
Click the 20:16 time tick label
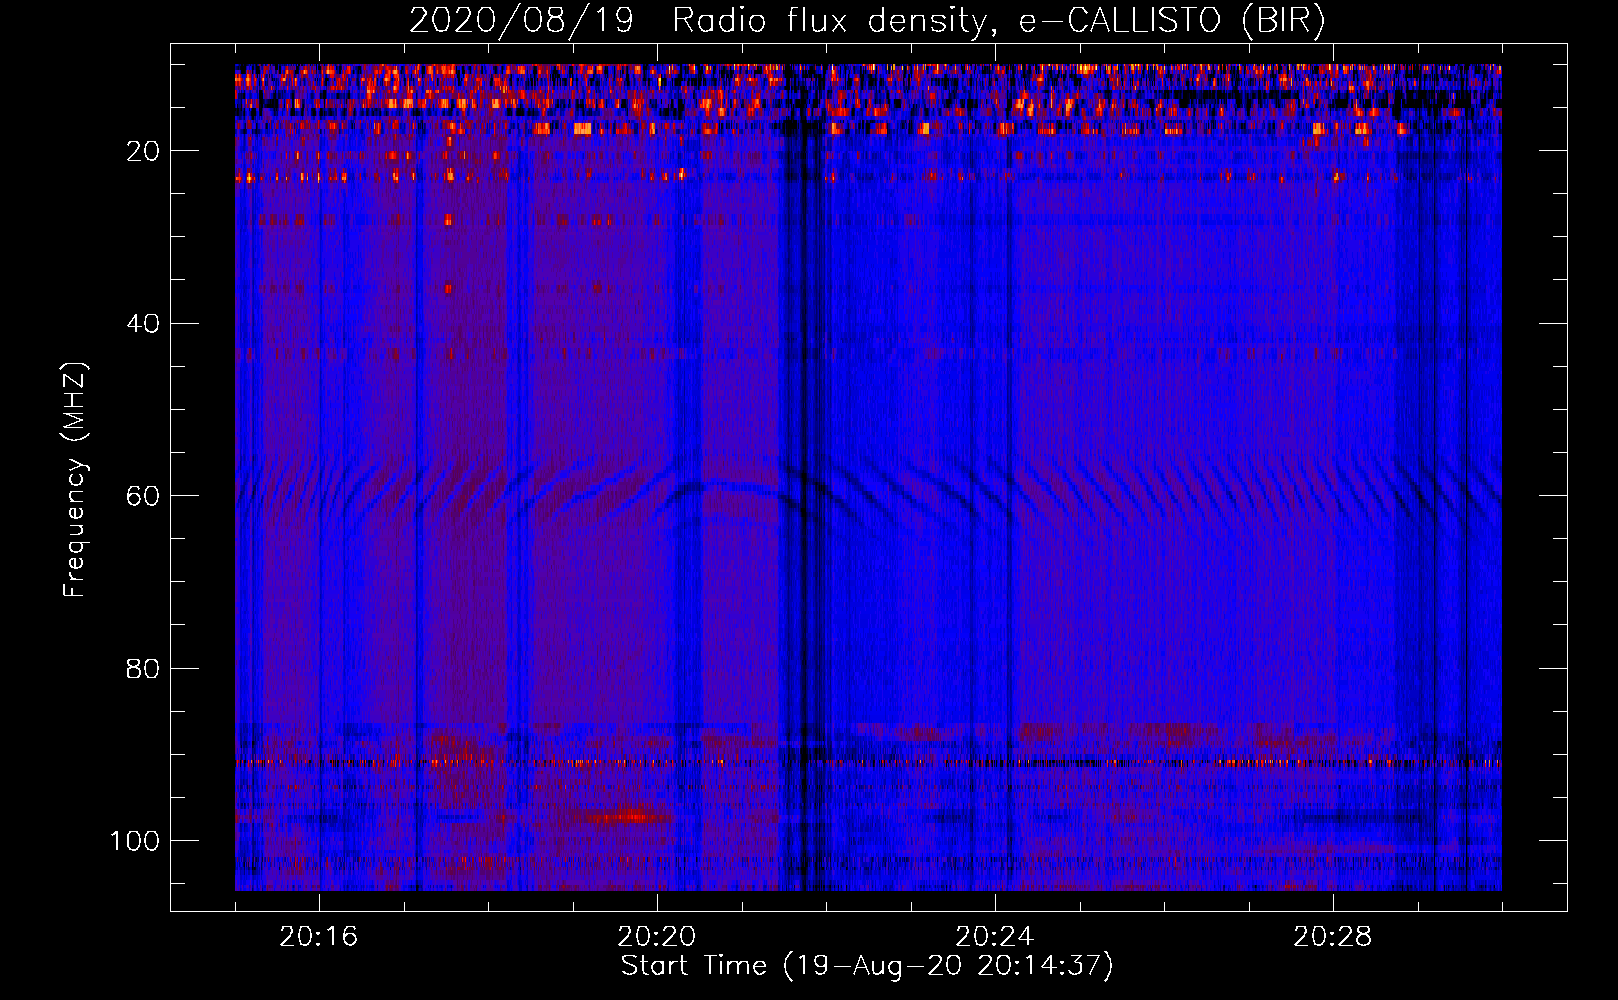[319, 936]
